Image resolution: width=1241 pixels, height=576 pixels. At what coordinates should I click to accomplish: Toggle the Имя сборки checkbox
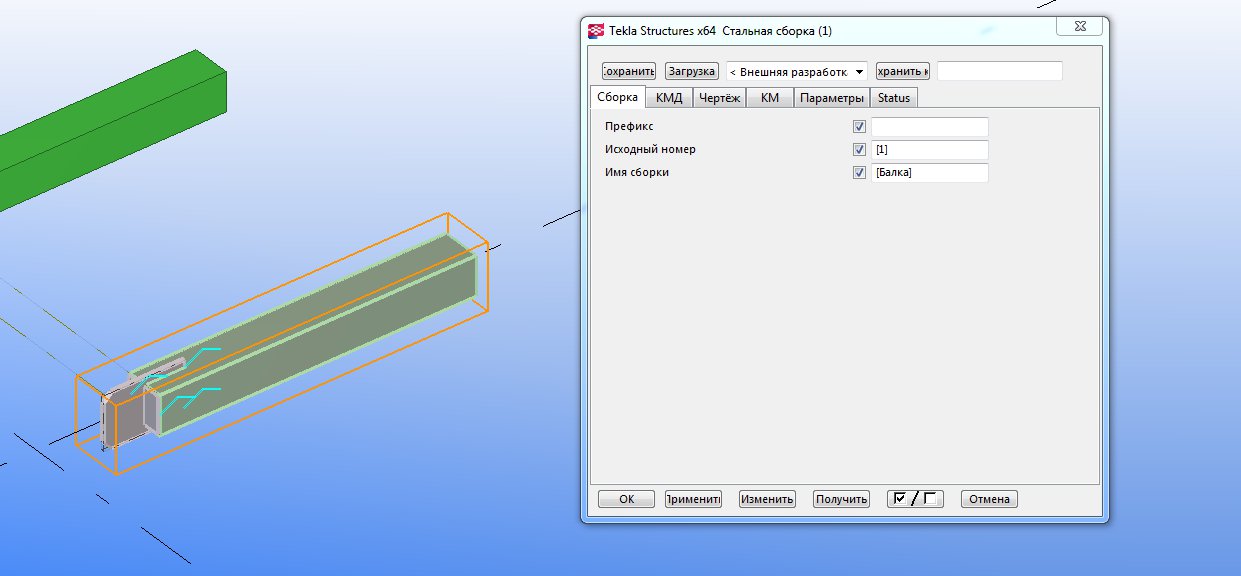coord(859,173)
